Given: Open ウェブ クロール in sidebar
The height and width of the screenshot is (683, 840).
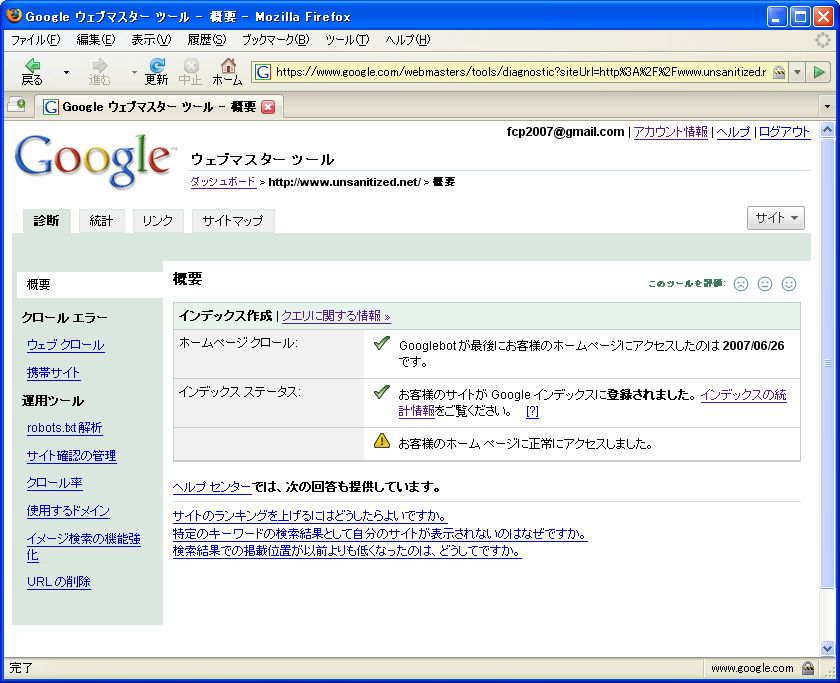Looking at the screenshot, I should [65, 345].
